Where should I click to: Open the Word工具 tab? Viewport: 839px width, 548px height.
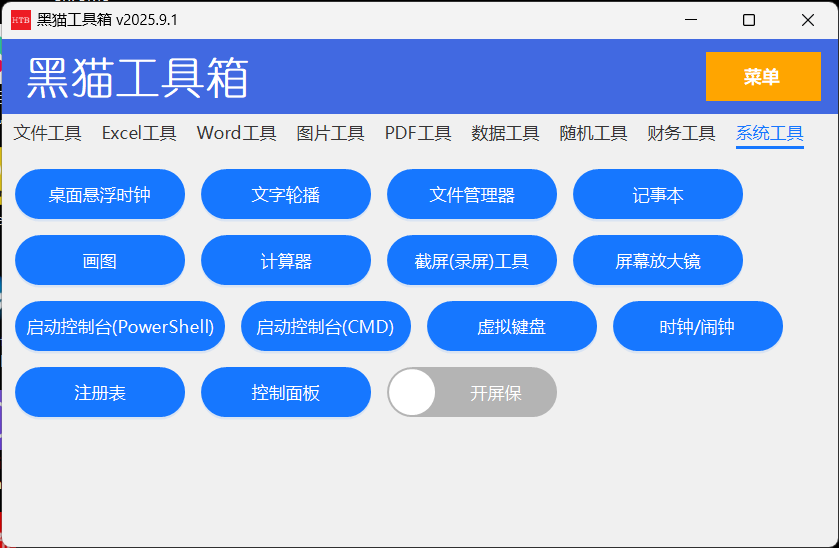click(x=236, y=133)
